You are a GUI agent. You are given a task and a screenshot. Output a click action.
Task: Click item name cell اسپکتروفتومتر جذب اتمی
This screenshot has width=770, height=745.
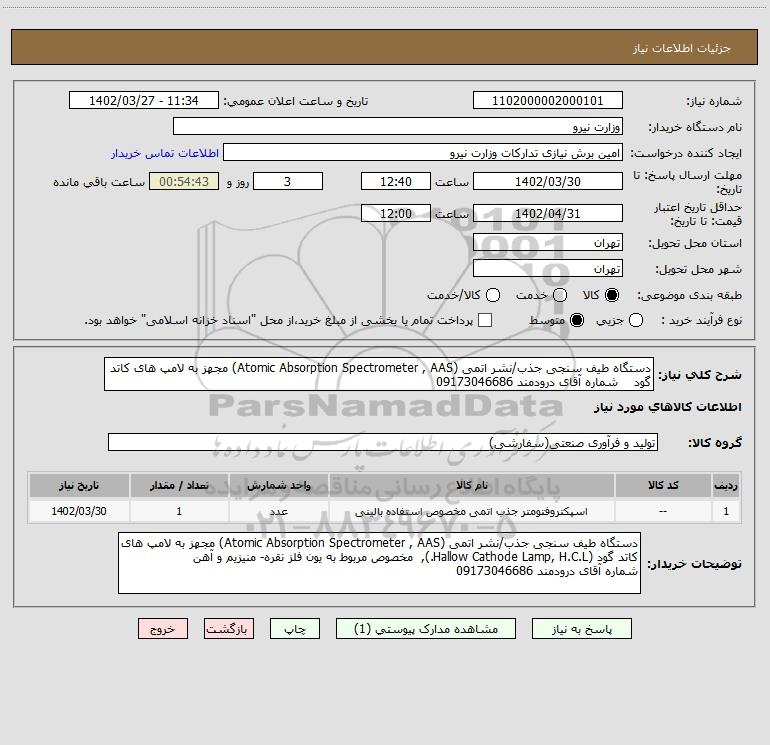point(471,511)
